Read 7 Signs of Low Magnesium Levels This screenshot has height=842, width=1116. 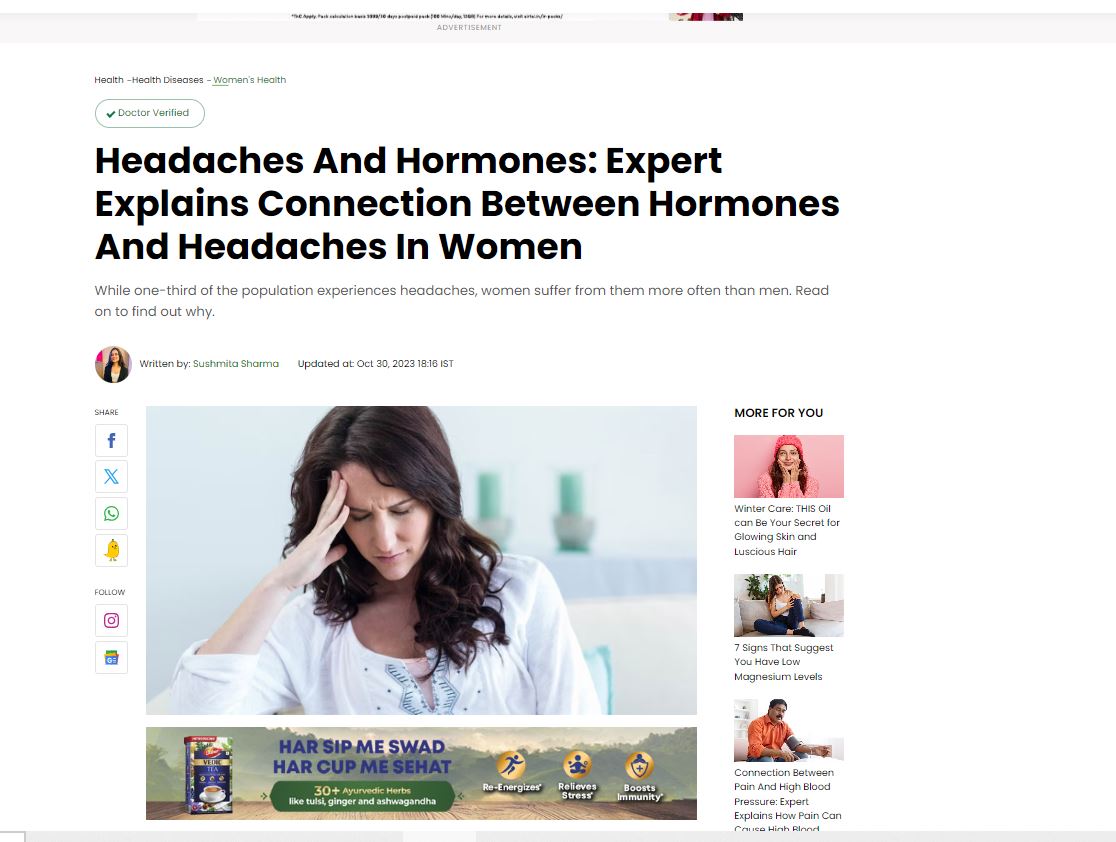point(783,662)
